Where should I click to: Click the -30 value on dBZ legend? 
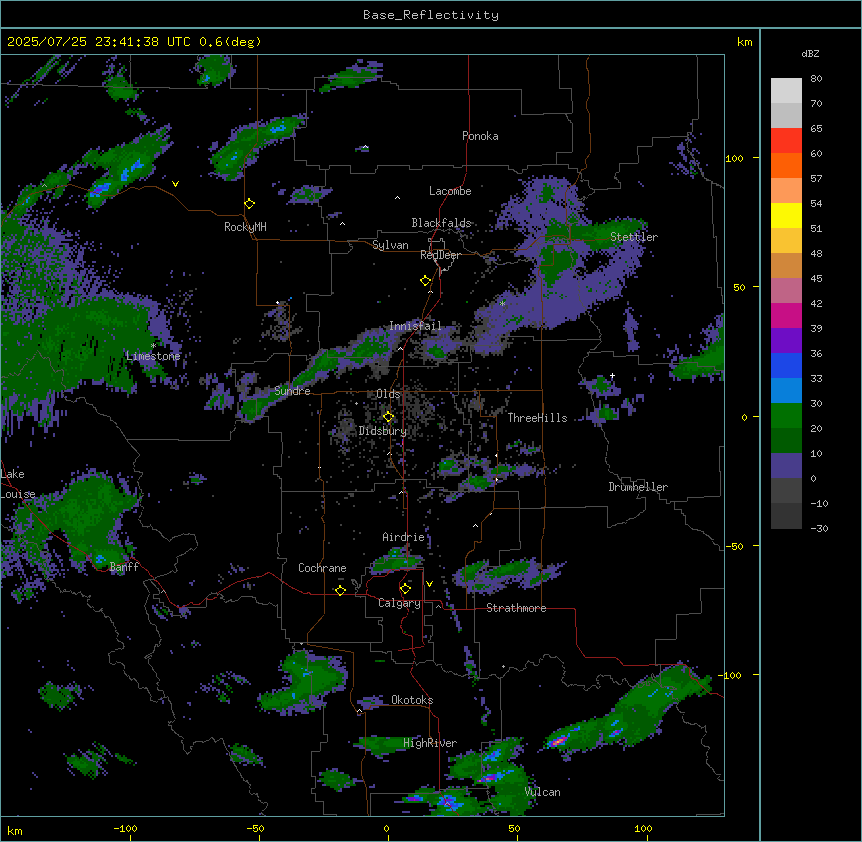click(x=819, y=528)
